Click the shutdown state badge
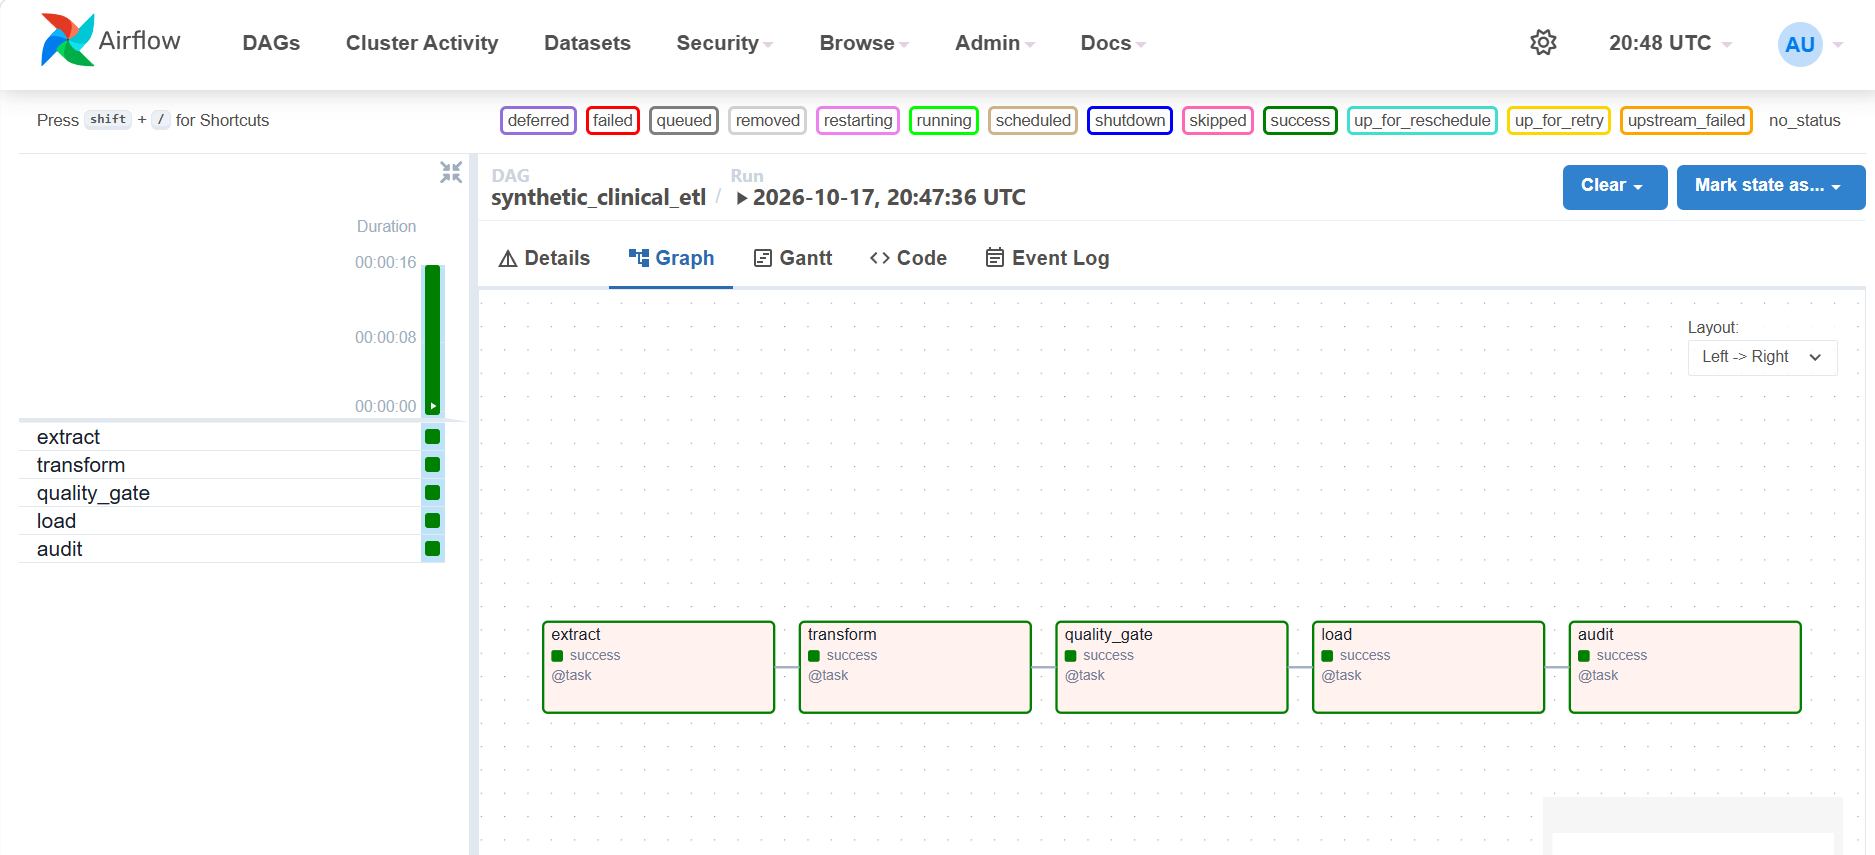 coord(1130,120)
